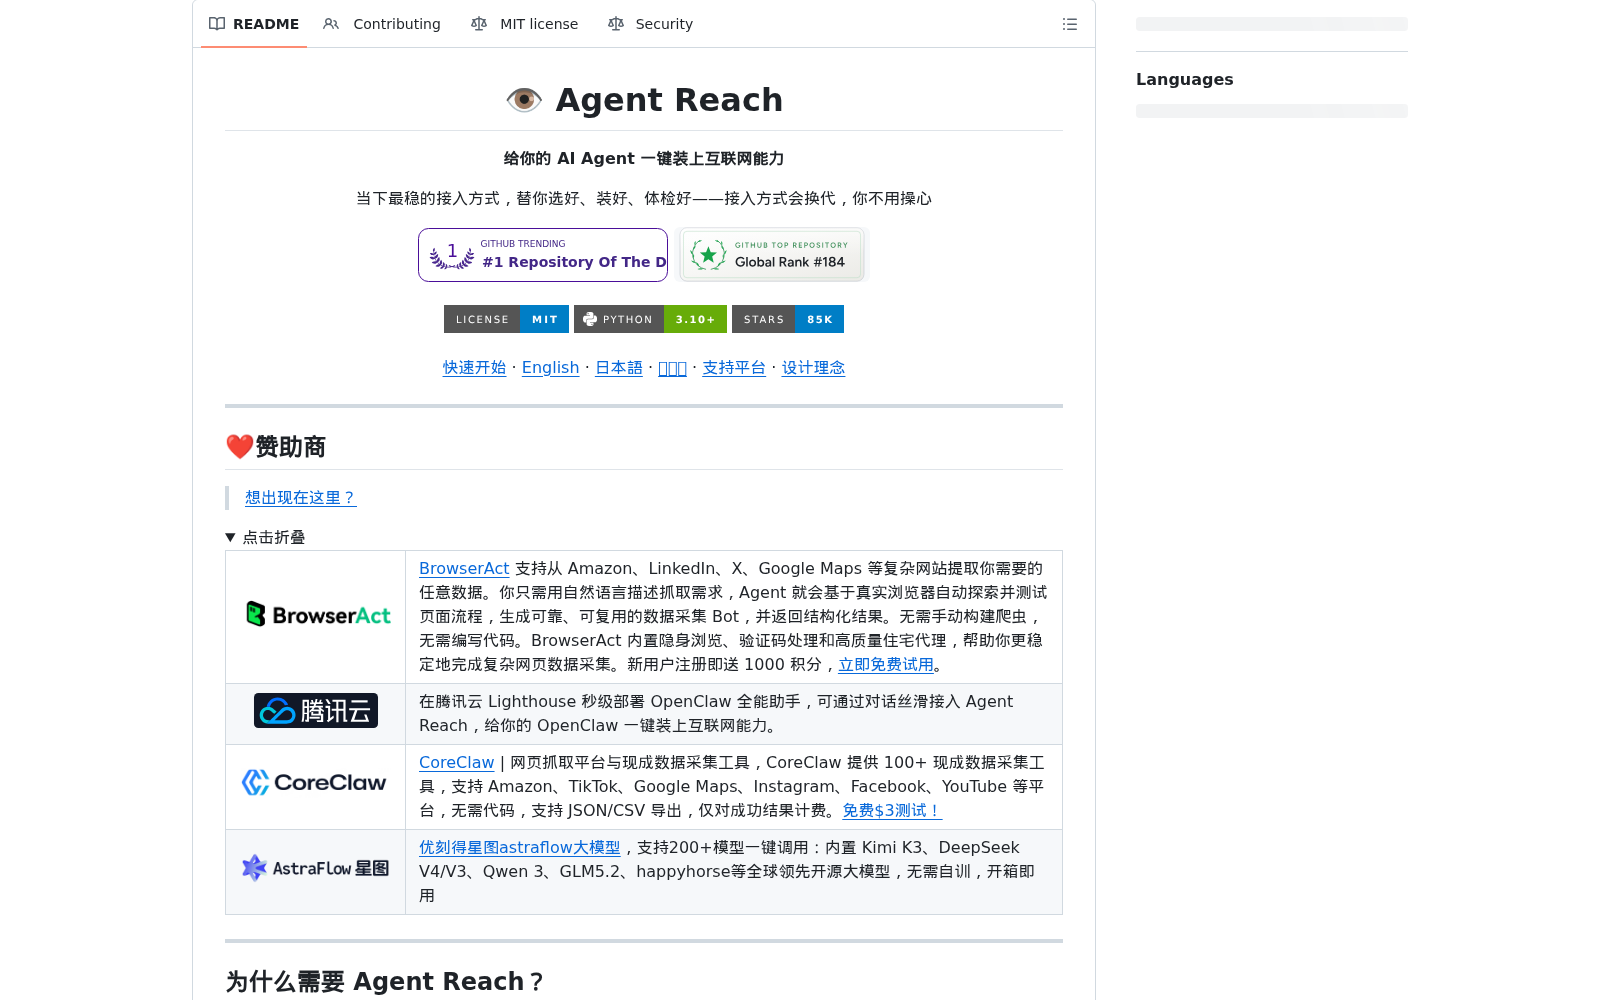Switch to the Contributing tab
Viewport: 1600px width, 1000px height.
(x=382, y=24)
